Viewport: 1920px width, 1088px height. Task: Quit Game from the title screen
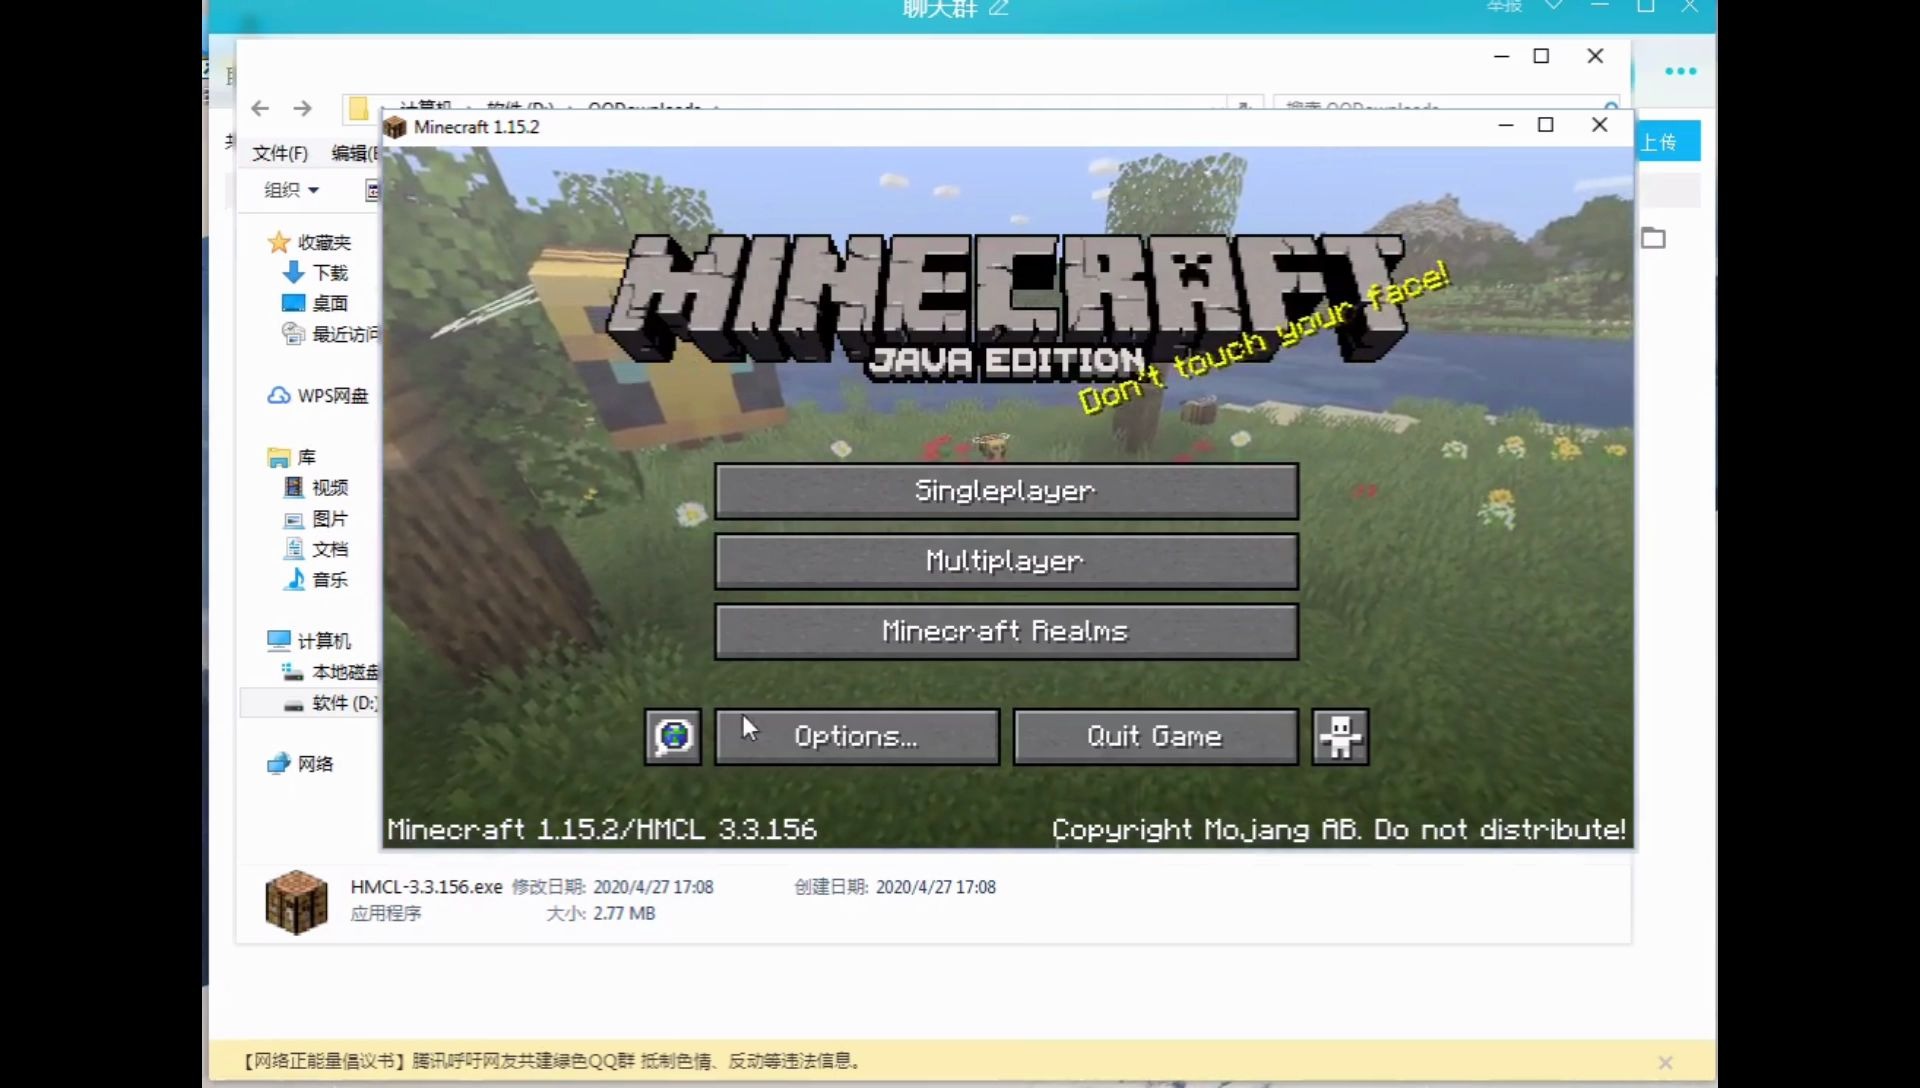[x=1155, y=737]
